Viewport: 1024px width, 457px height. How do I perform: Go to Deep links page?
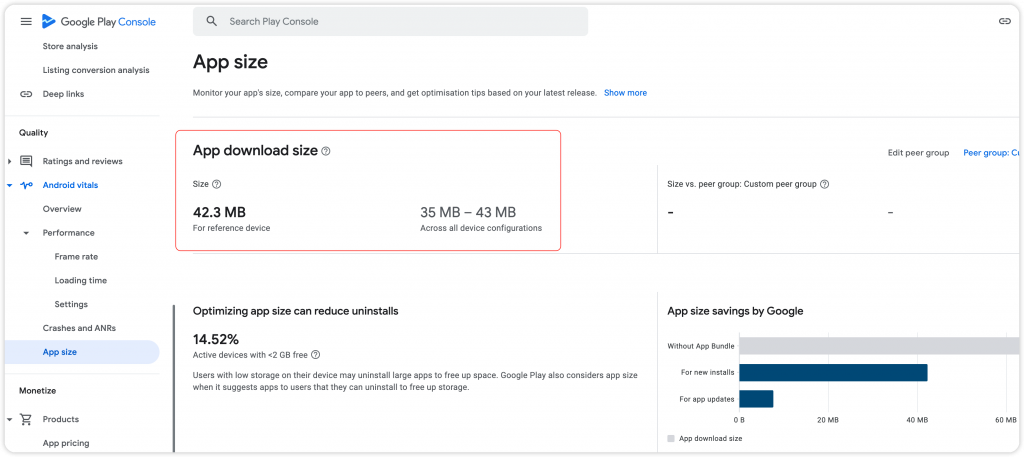(x=63, y=94)
